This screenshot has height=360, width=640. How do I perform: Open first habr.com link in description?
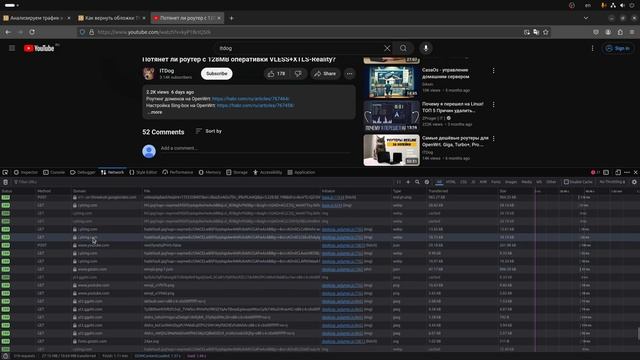(x=251, y=99)
